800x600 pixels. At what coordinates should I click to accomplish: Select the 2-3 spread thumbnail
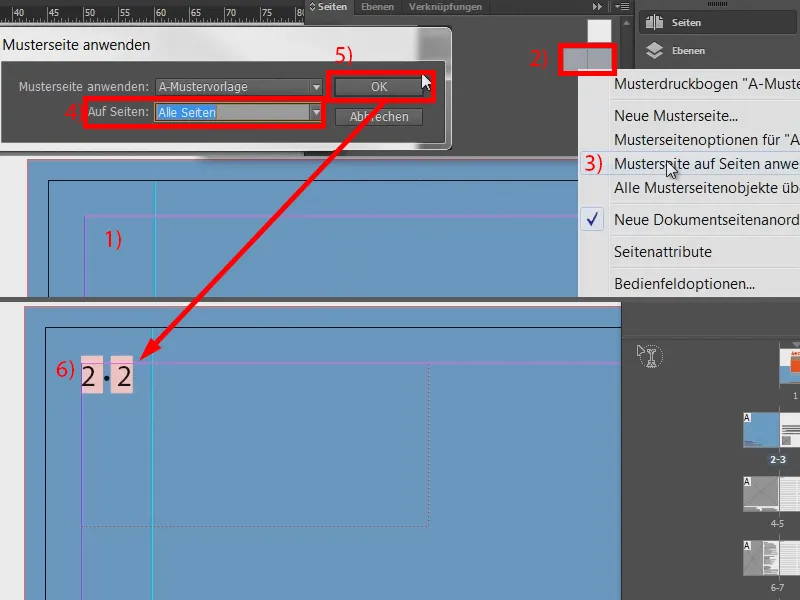pyautogui.click(x=771, y=430)
